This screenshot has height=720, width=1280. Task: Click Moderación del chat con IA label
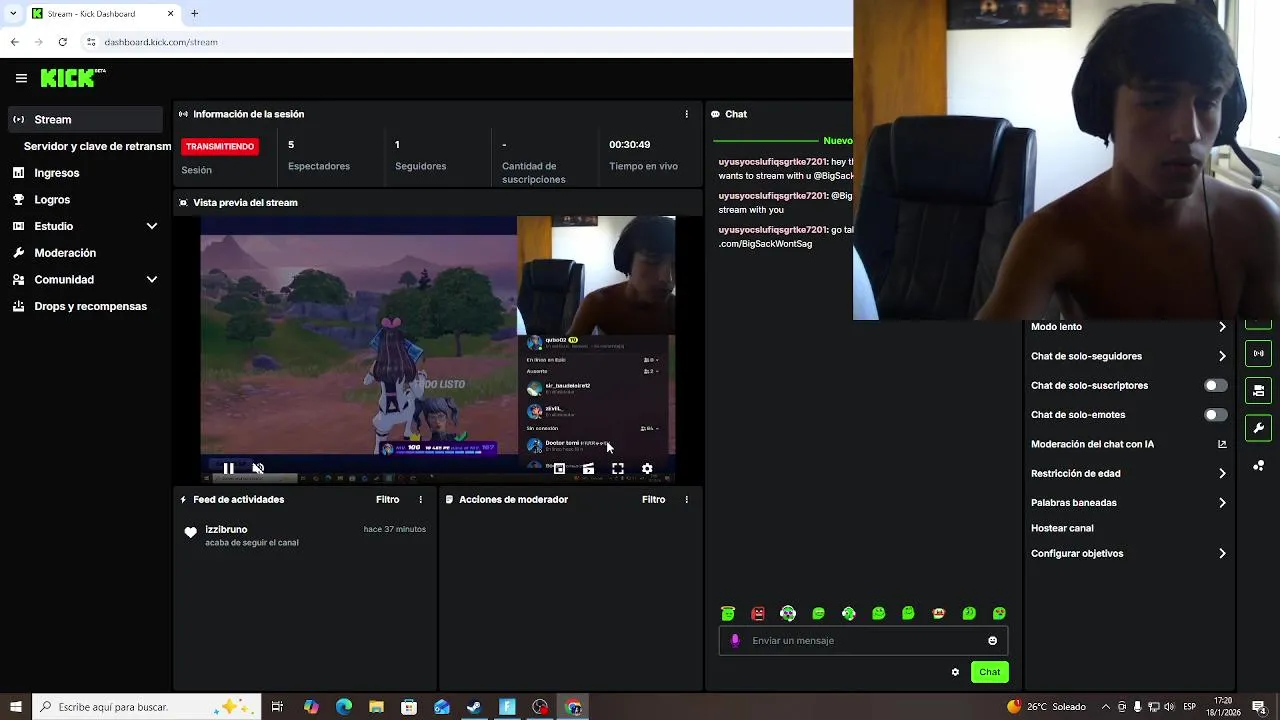1092,444
